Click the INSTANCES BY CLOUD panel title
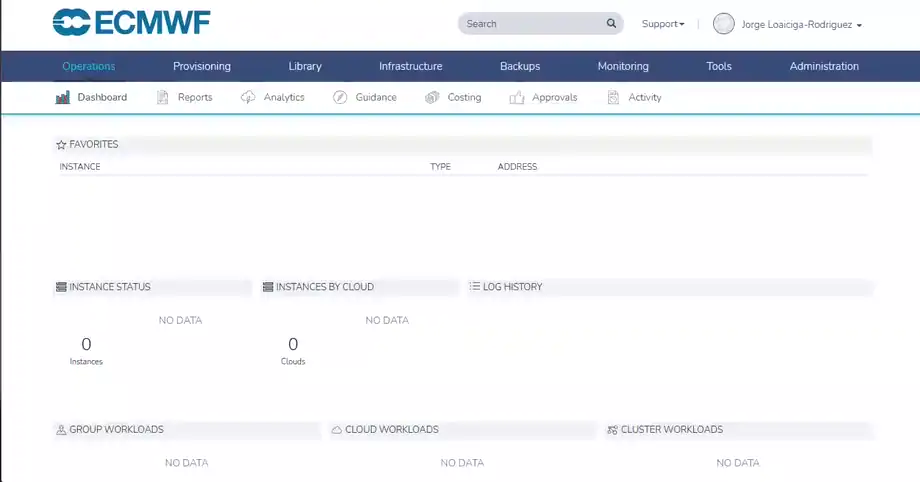This screenshot has width=920, height=482. tap(324, 287)
